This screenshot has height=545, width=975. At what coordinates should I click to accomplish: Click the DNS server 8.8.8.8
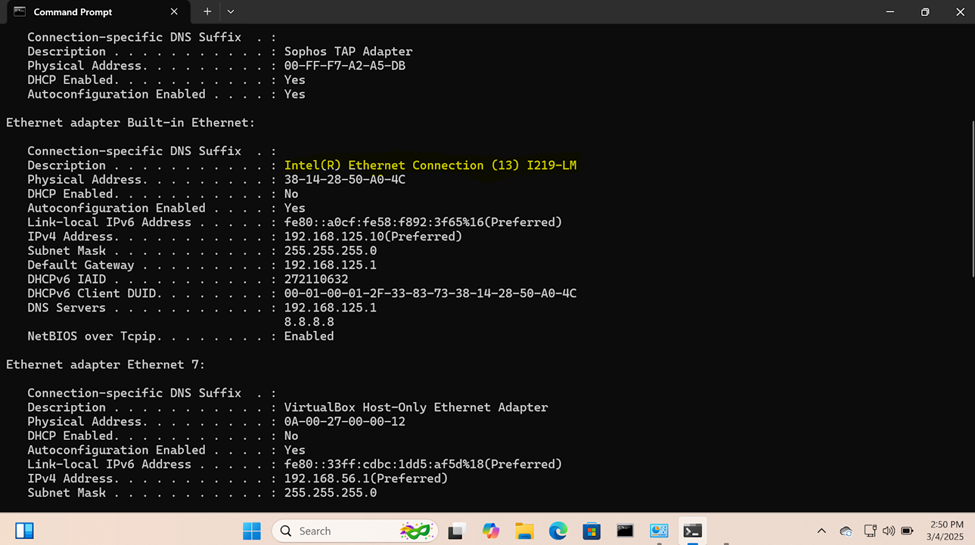(x=309, y=322)
